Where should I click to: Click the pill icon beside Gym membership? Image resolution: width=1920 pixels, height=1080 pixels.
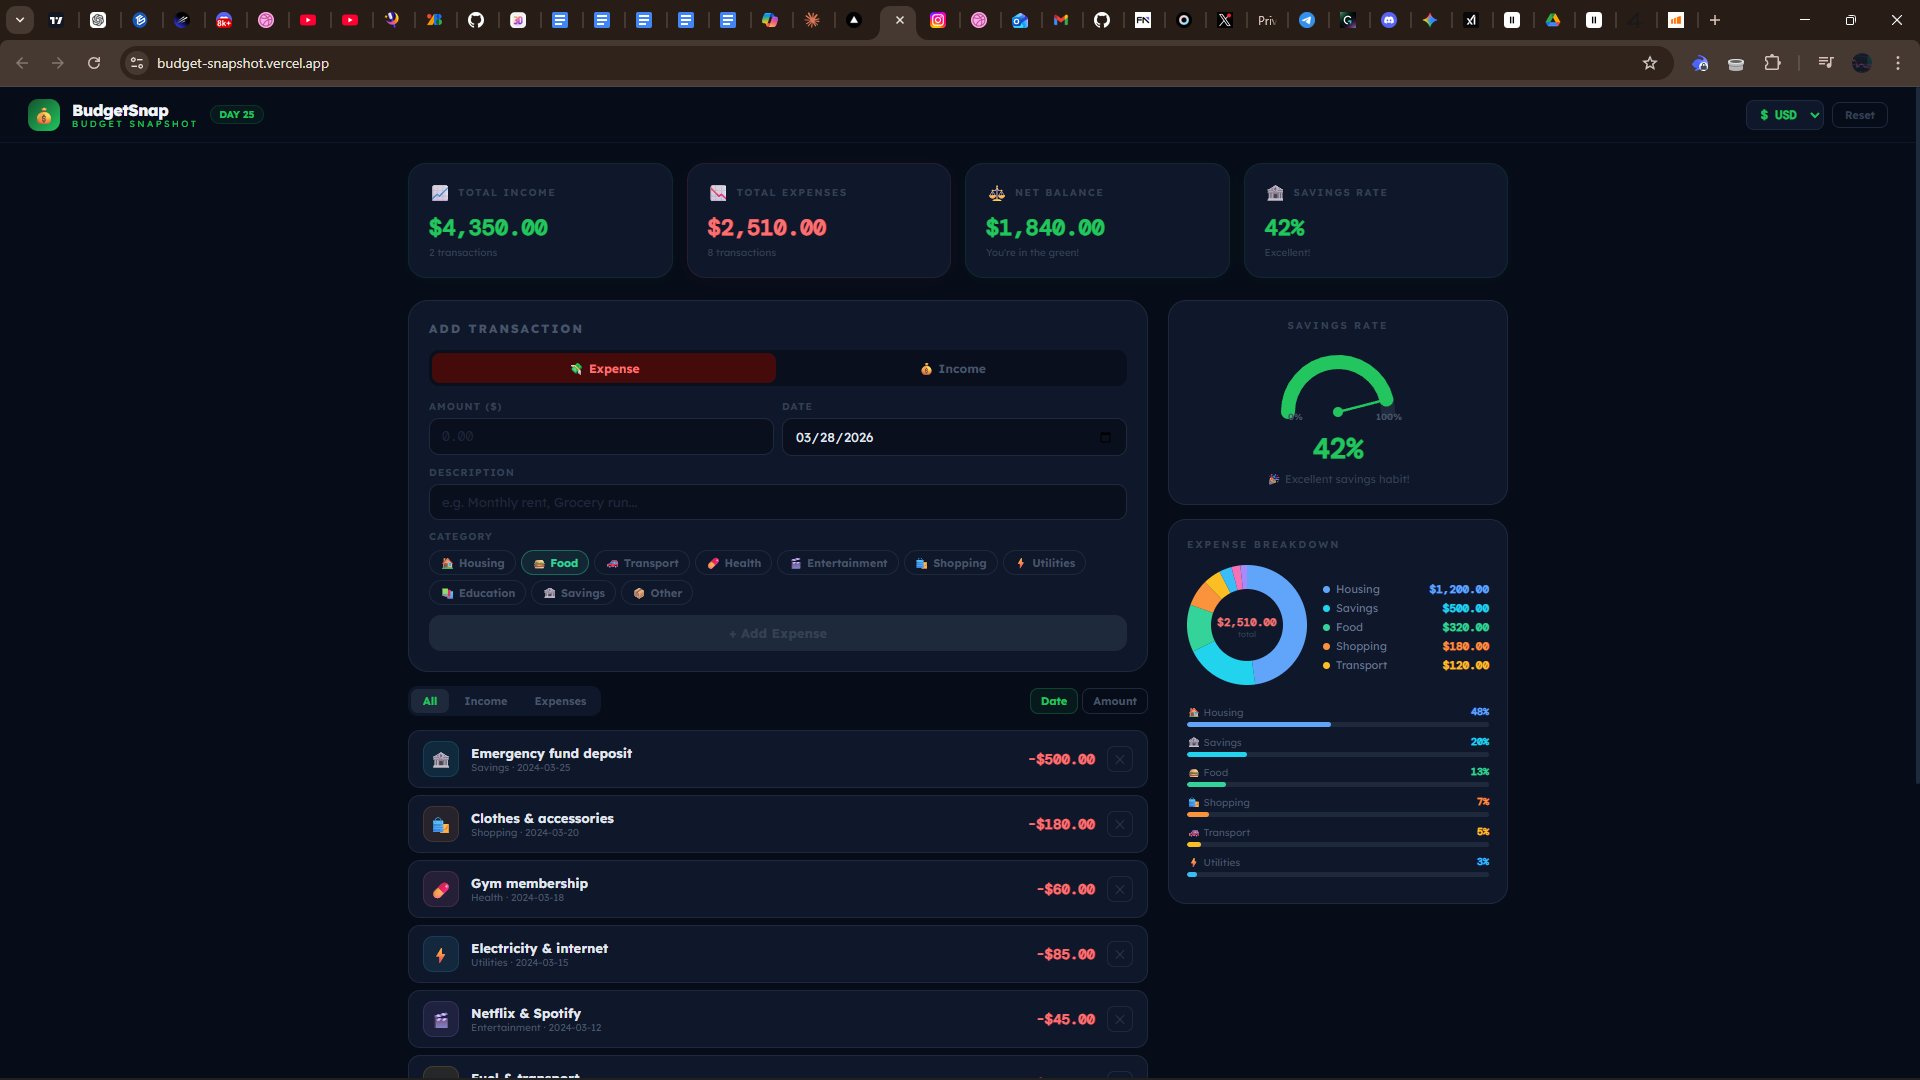(x=441, y=890)
